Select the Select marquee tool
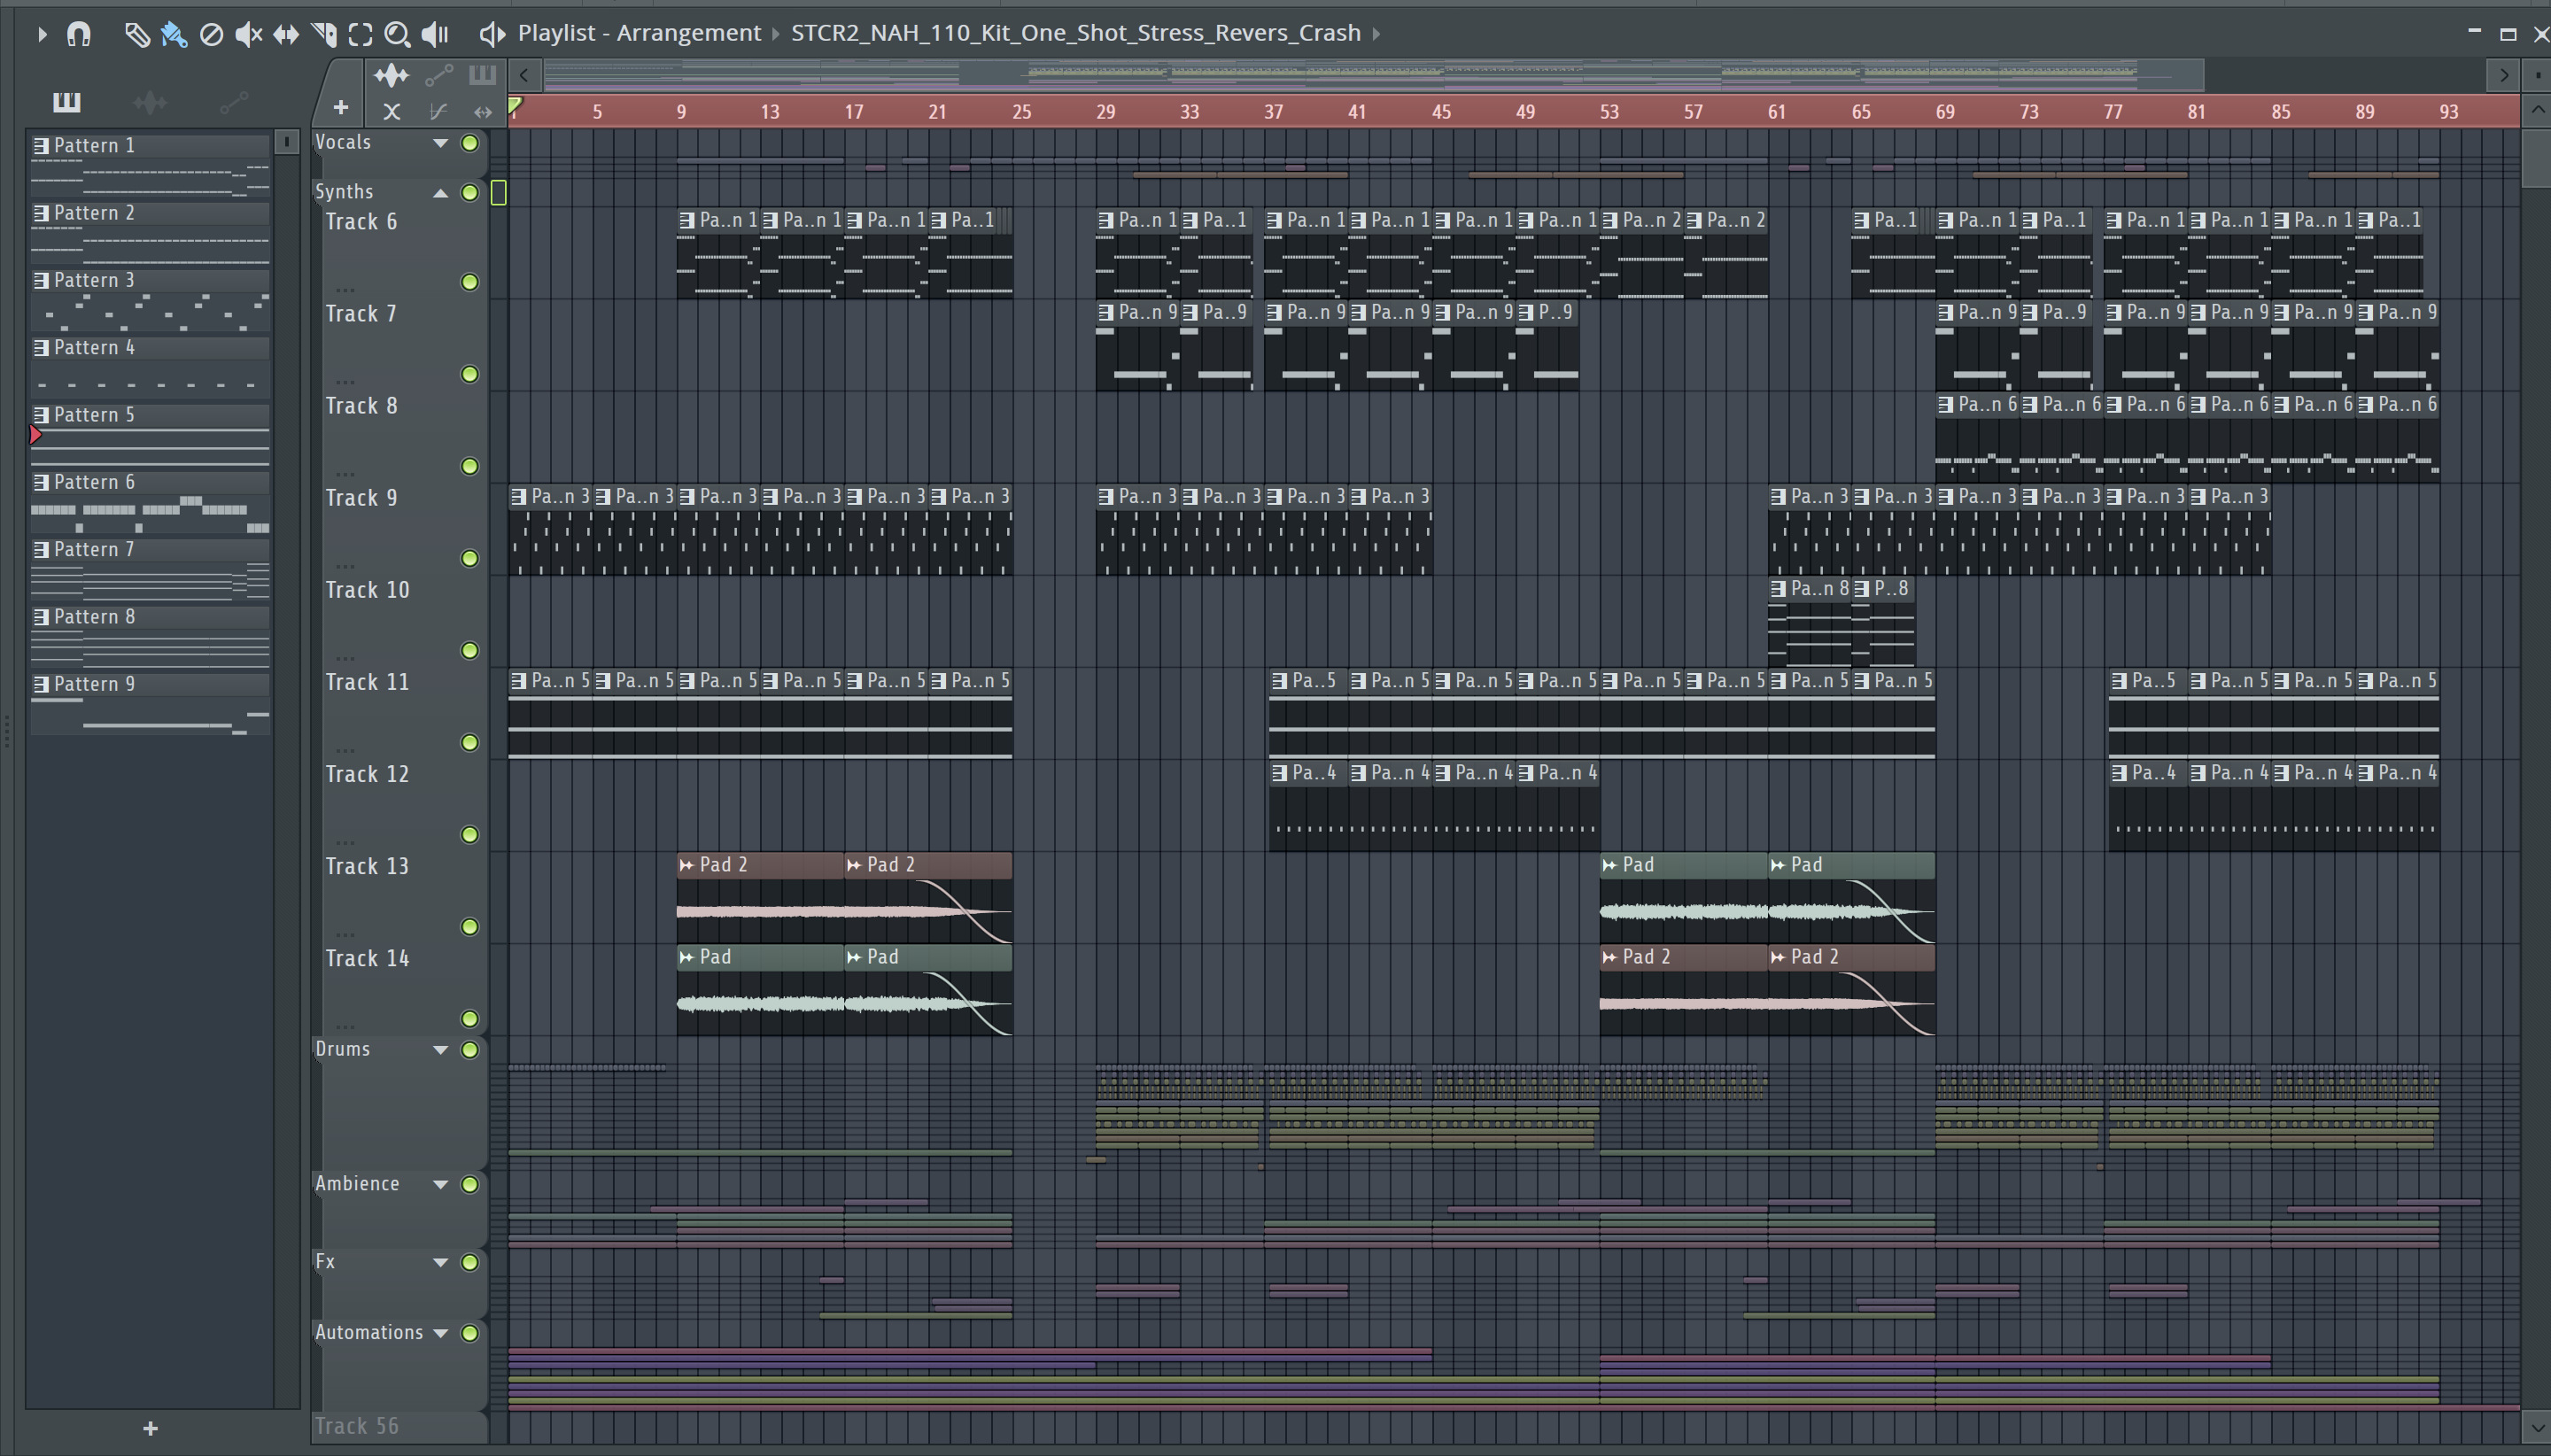The width and height of the screenshot is (2551, 1456). 360,35
